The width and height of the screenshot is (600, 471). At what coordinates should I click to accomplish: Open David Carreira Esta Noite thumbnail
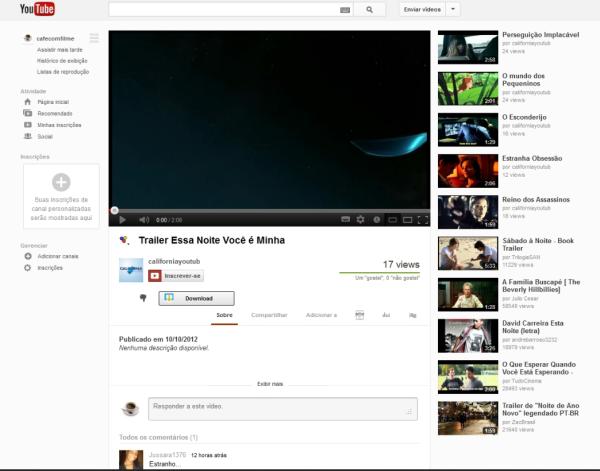point(468,336)
